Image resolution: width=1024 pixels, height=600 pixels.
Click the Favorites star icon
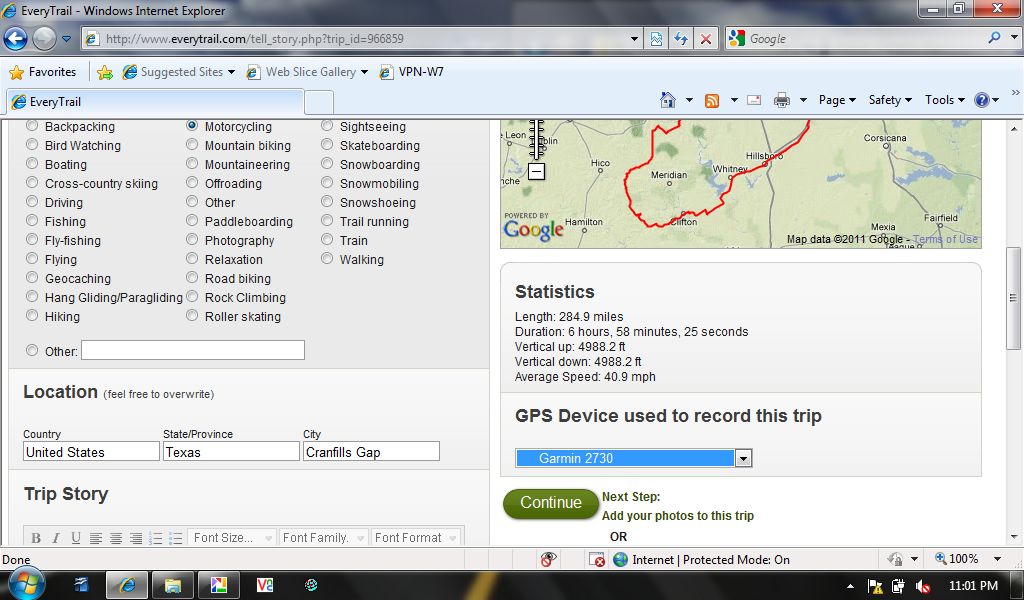tap(16, 72)
